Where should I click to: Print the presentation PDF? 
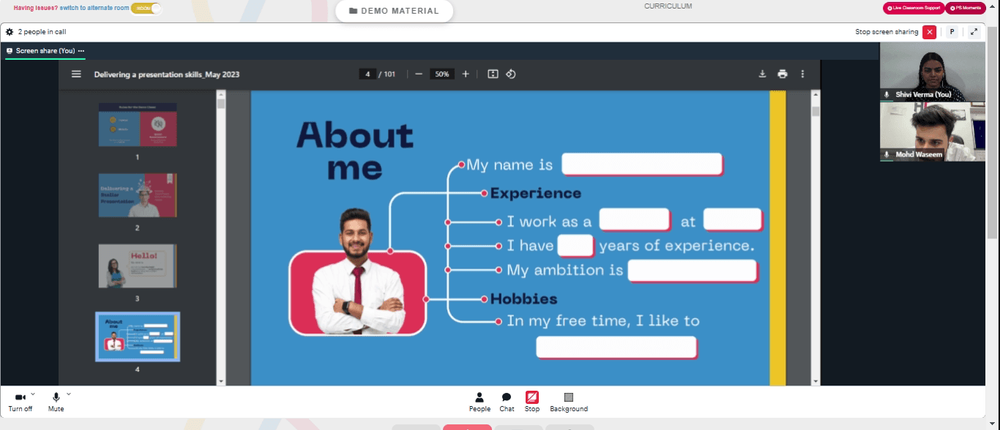783,74
